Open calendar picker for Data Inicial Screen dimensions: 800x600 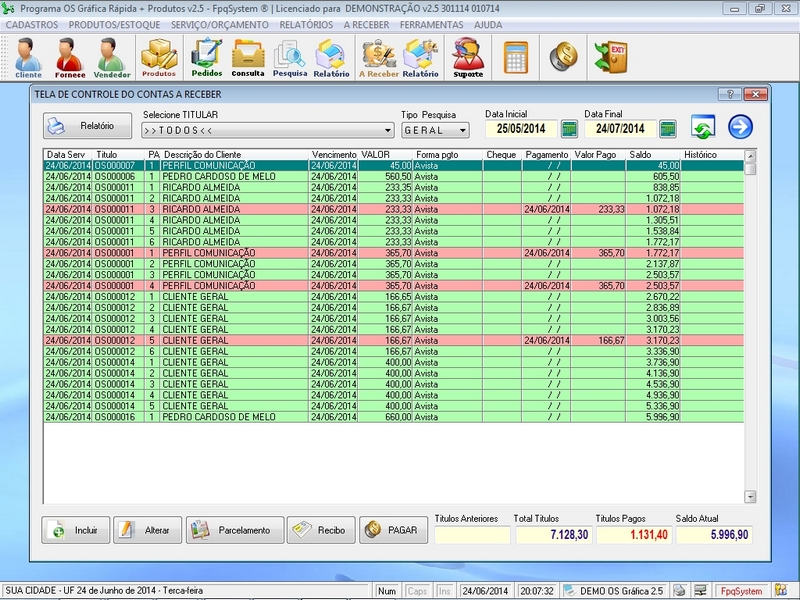569,129
